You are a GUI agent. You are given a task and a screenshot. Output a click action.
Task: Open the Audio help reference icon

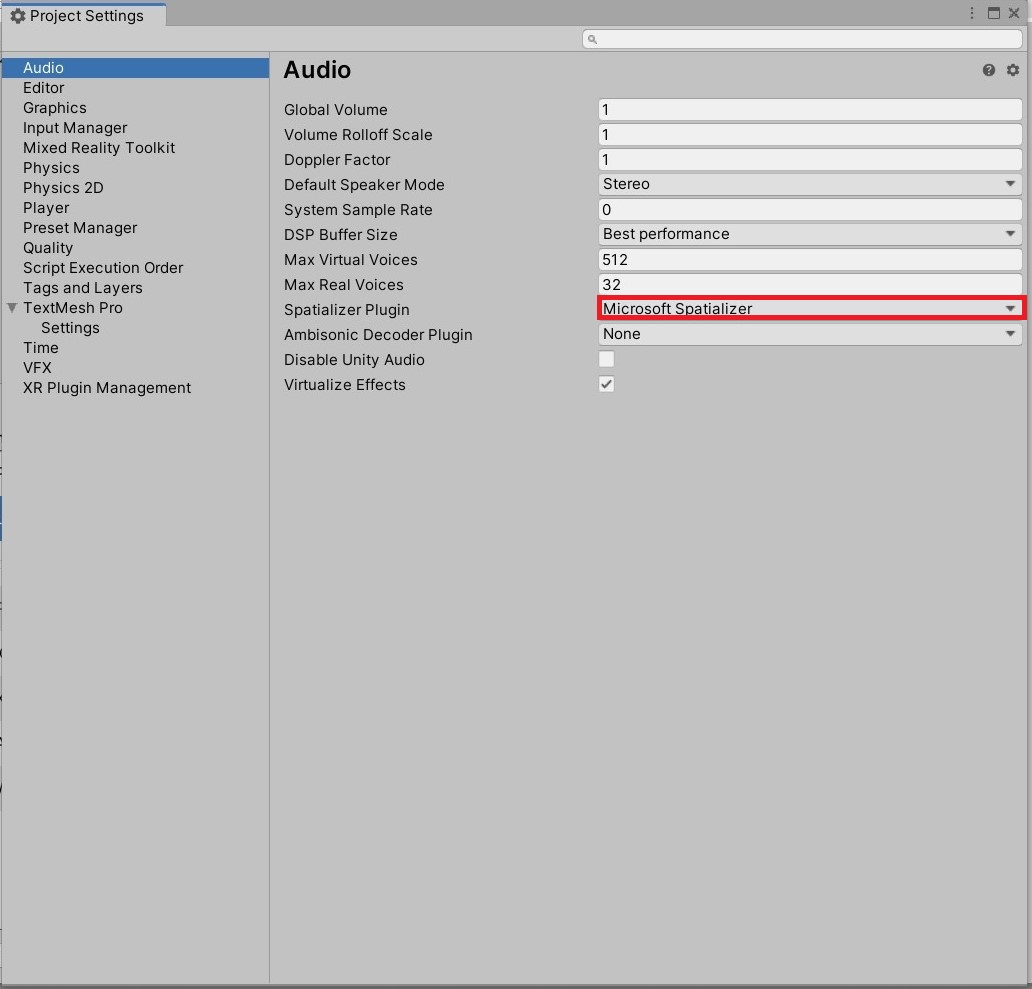coord(989,70)
